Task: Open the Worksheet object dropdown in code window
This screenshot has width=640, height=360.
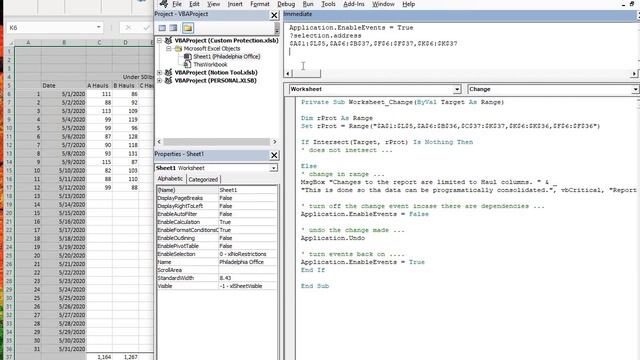Action: pyautogui.click(x=457, y=89)
